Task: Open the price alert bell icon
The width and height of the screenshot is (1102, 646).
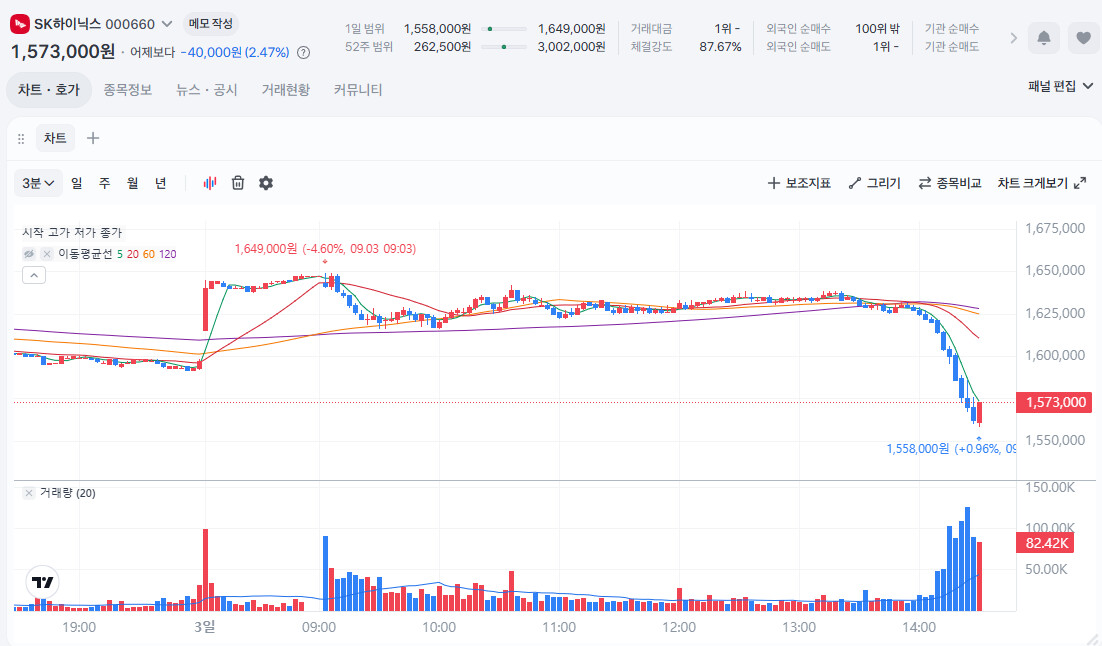Action: pos(1044,38)
